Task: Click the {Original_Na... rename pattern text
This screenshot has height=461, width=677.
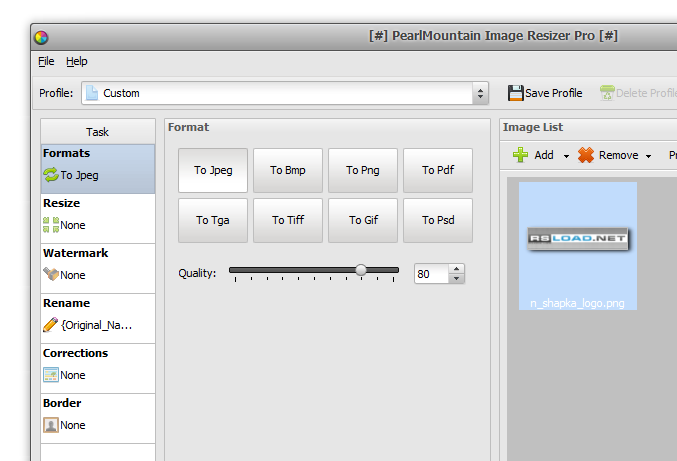Action: (96, 325)
